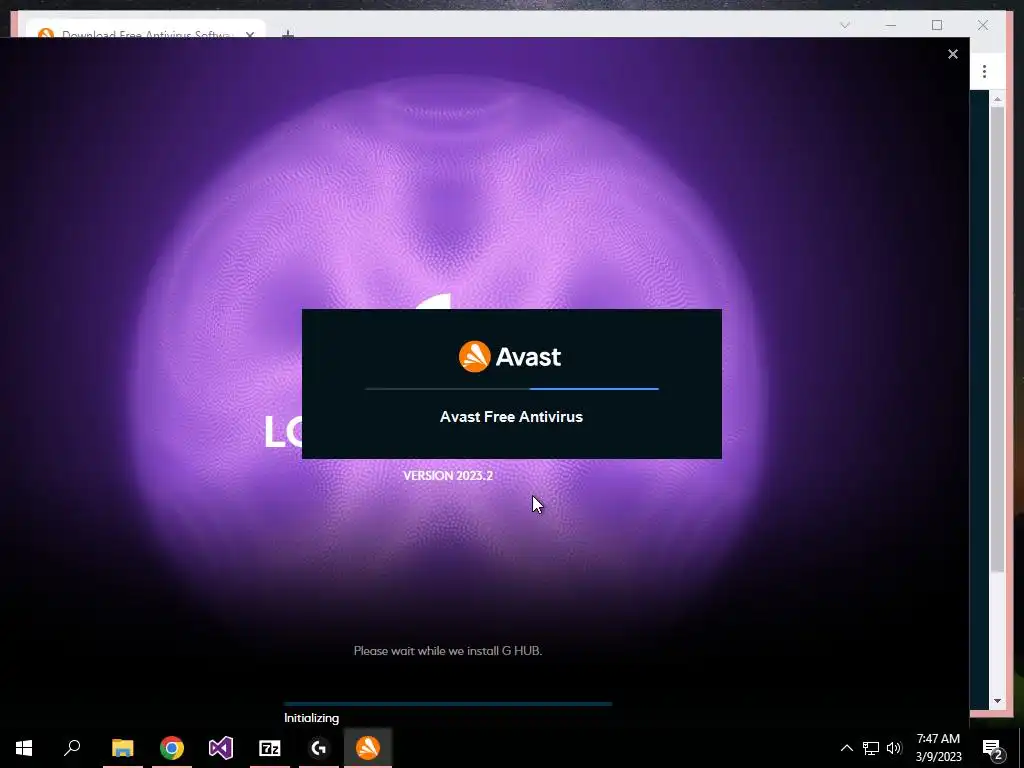The height and width of the screenshot is (768, 1024).
Task: Click the VERSION 2023.2 label
Action: click(x=448, y=475)
